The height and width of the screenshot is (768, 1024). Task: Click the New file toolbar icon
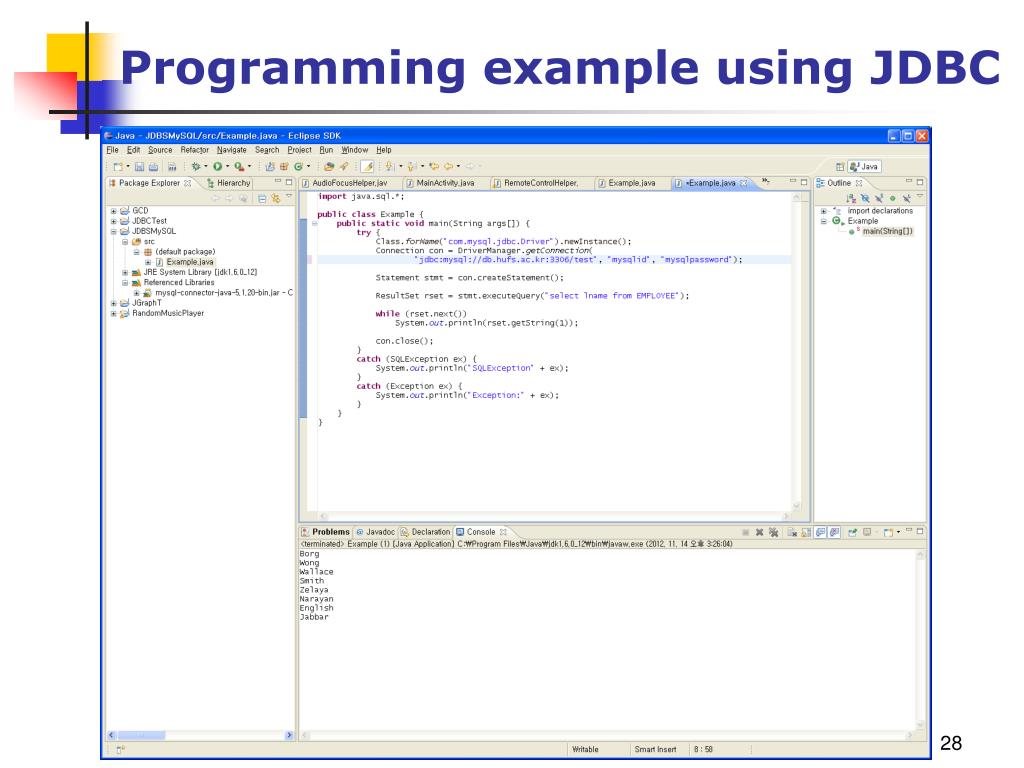[x=118, y=167]
